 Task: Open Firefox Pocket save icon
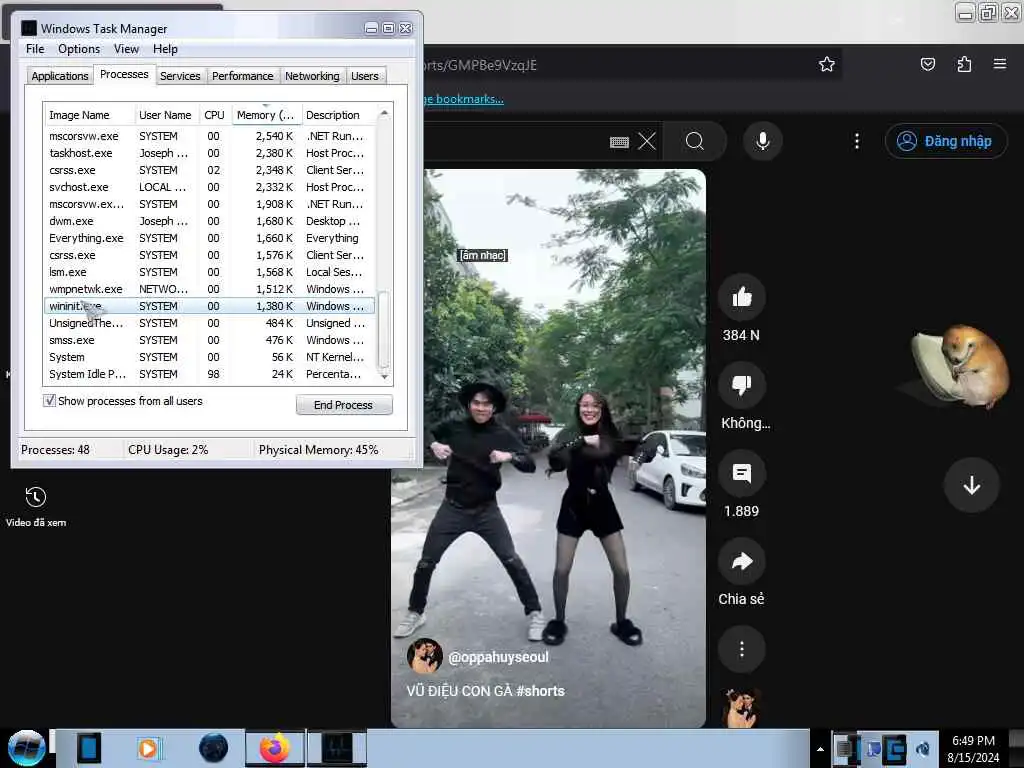pyautogui.click(x=927, y=64)
